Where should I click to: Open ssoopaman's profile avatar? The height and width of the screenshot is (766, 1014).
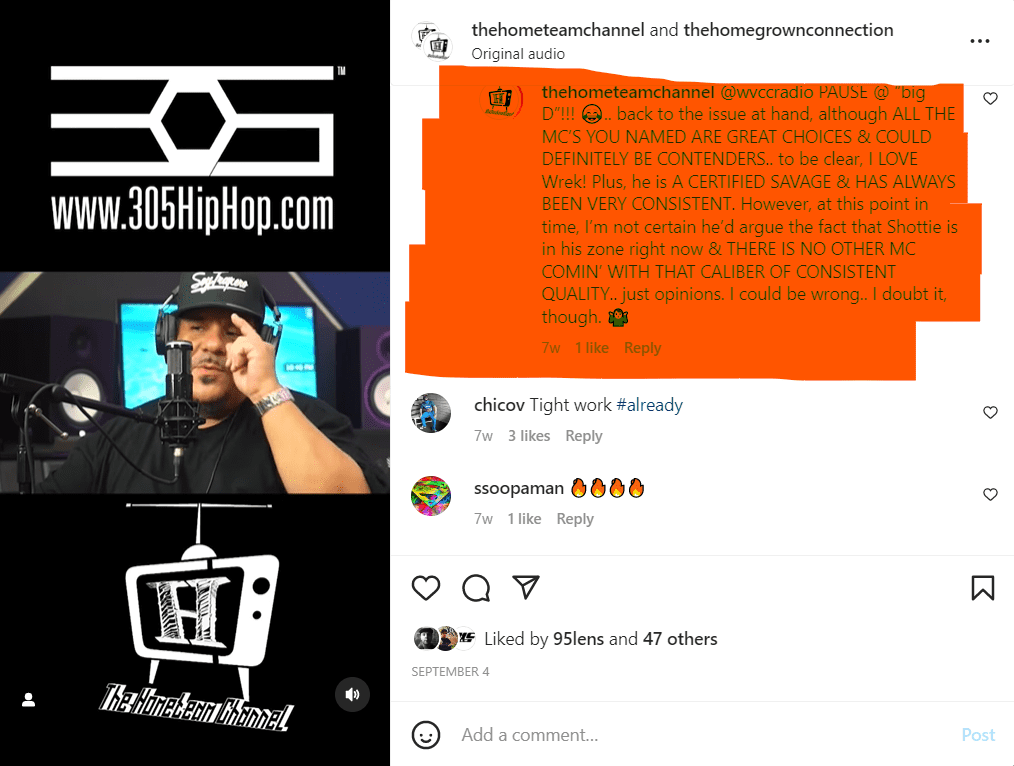[431, 496]
